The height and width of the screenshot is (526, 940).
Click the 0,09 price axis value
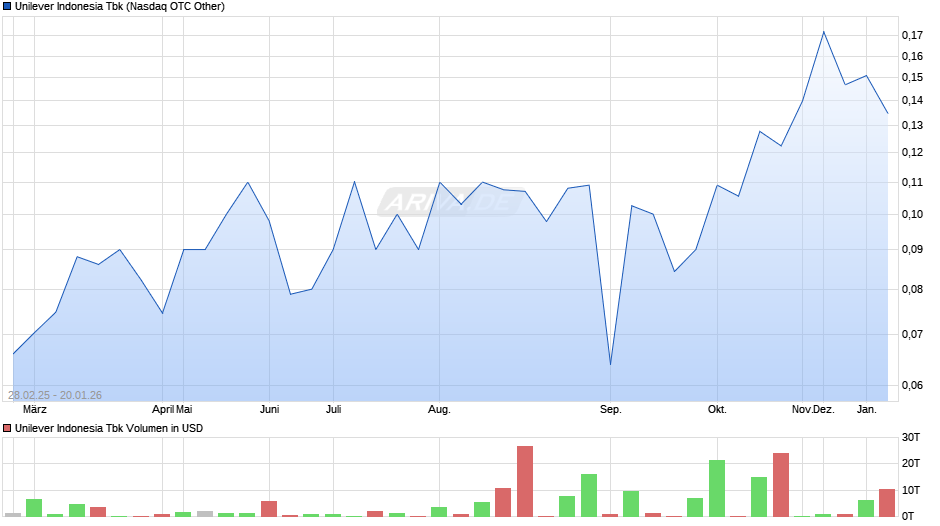[912, 250]
